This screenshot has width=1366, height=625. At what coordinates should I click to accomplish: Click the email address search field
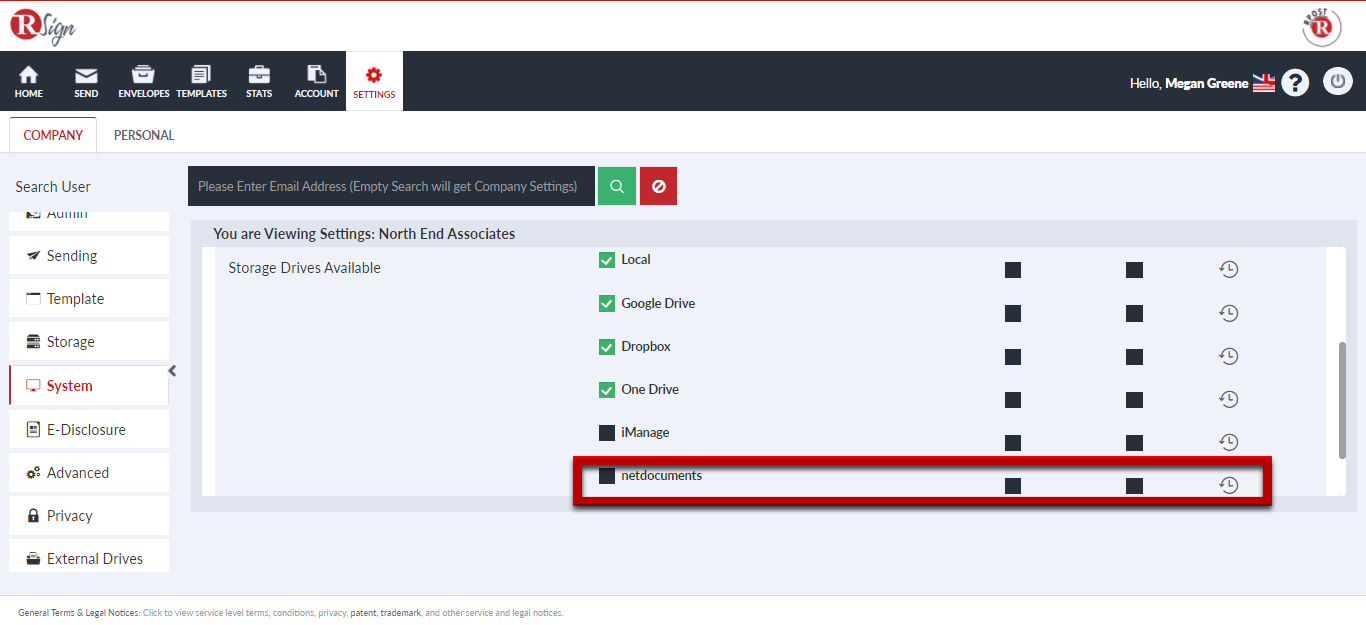tap(390, 186)
